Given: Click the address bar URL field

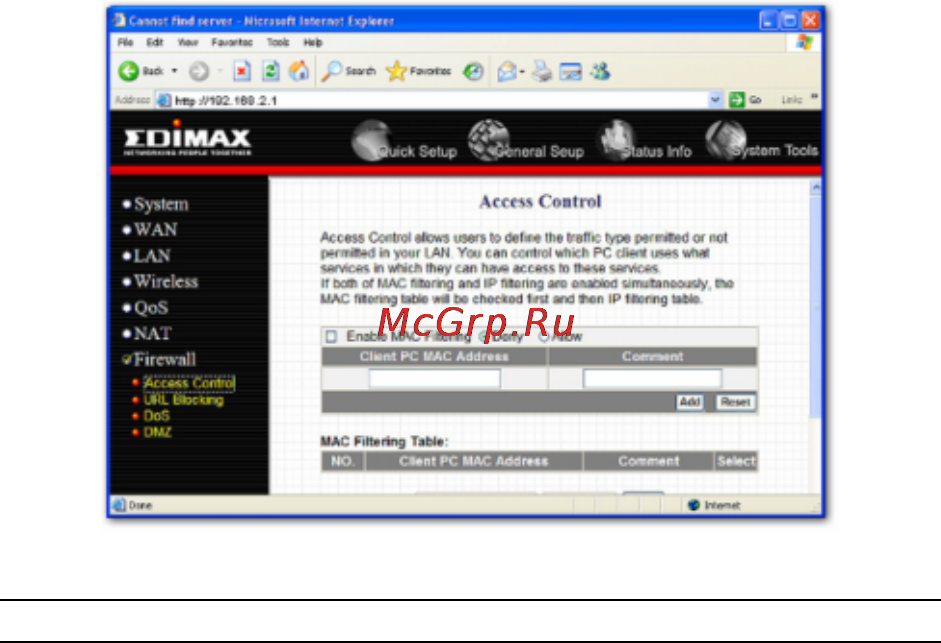Looking at the screenshot, I should (432, 100).
